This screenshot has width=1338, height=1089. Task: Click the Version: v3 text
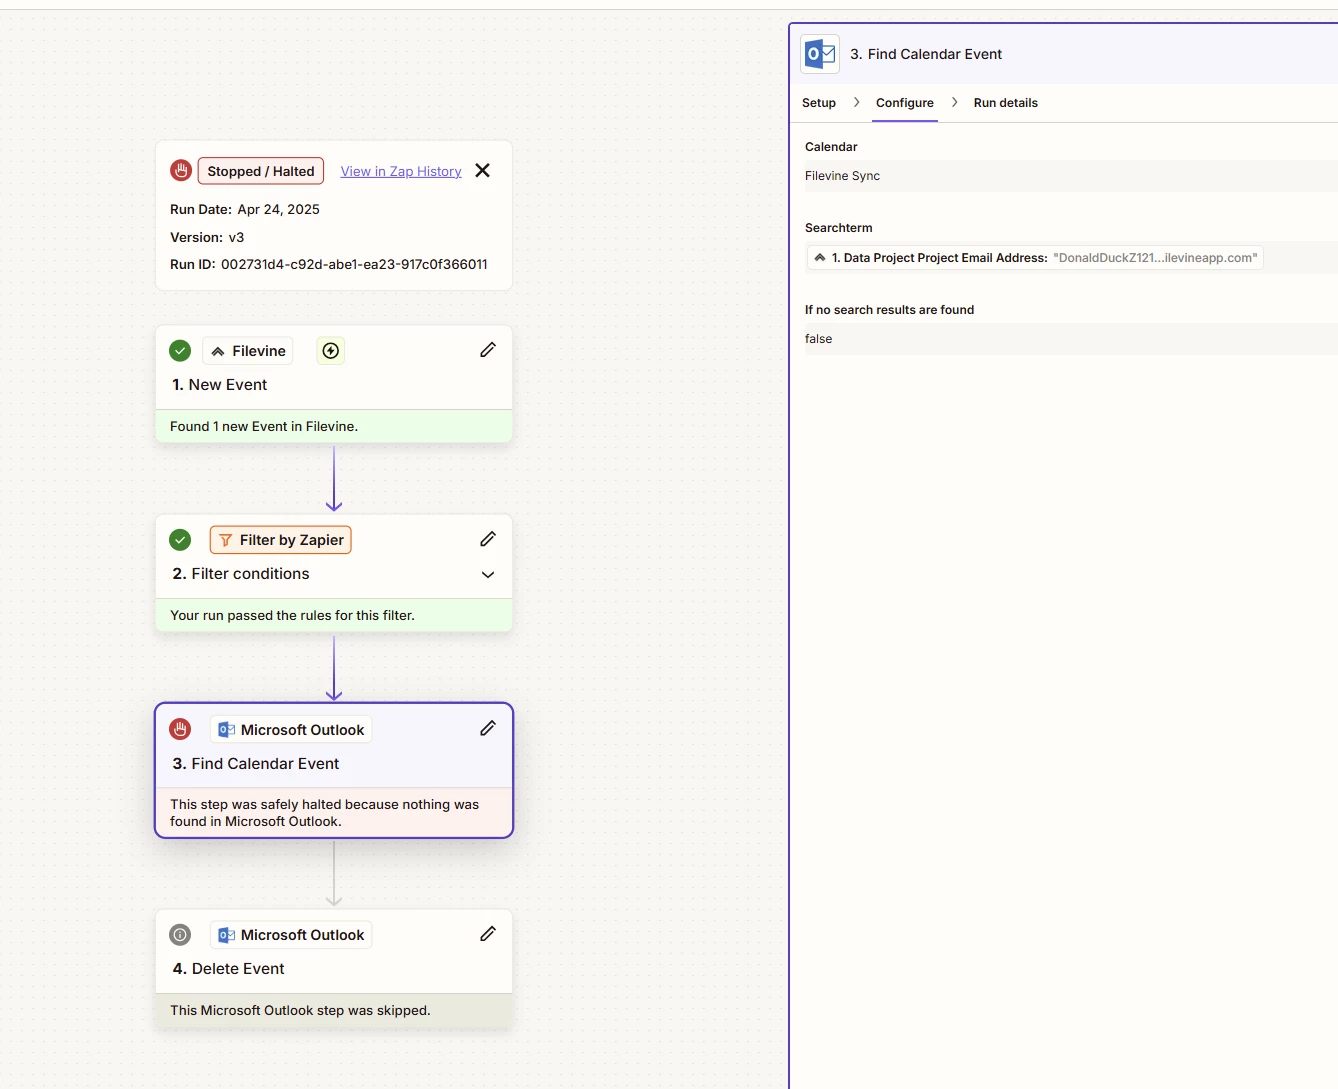click(207, 237)
